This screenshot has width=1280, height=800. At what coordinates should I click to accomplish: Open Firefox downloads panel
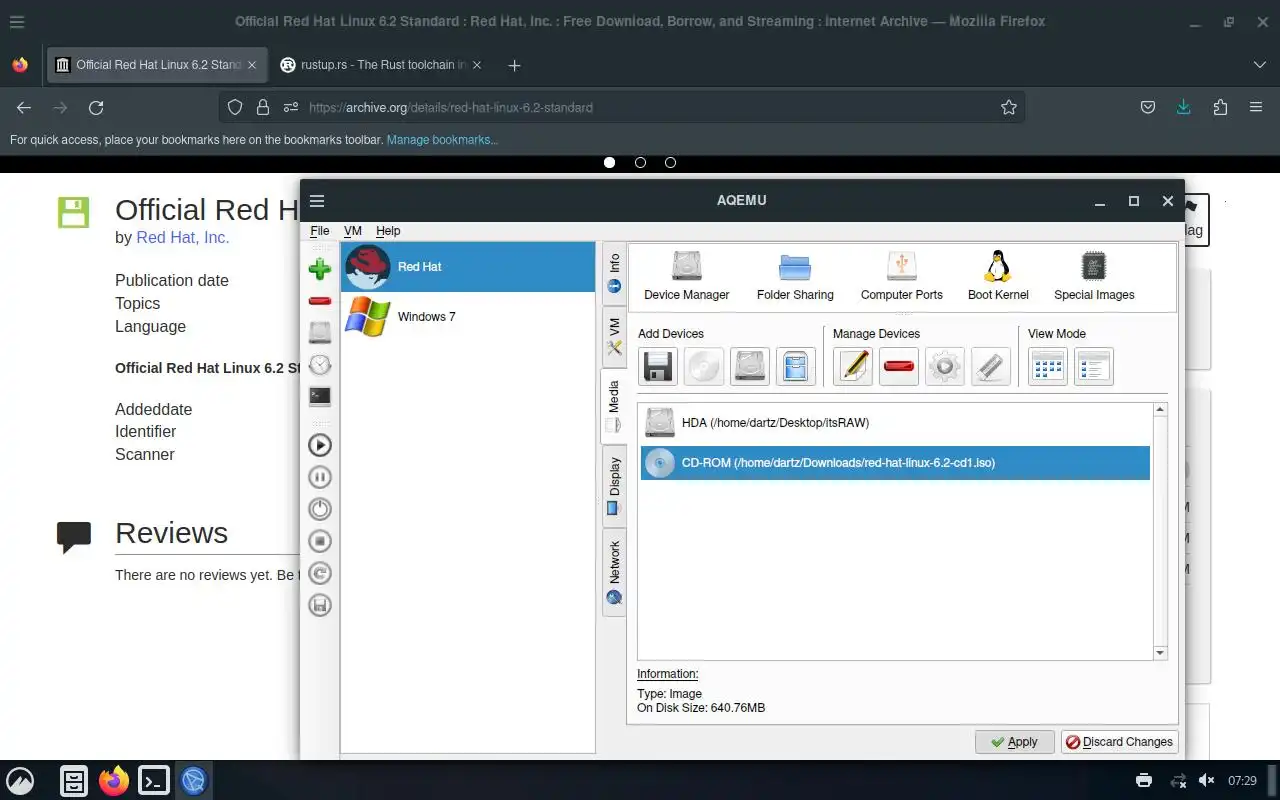click(1184, 107)
